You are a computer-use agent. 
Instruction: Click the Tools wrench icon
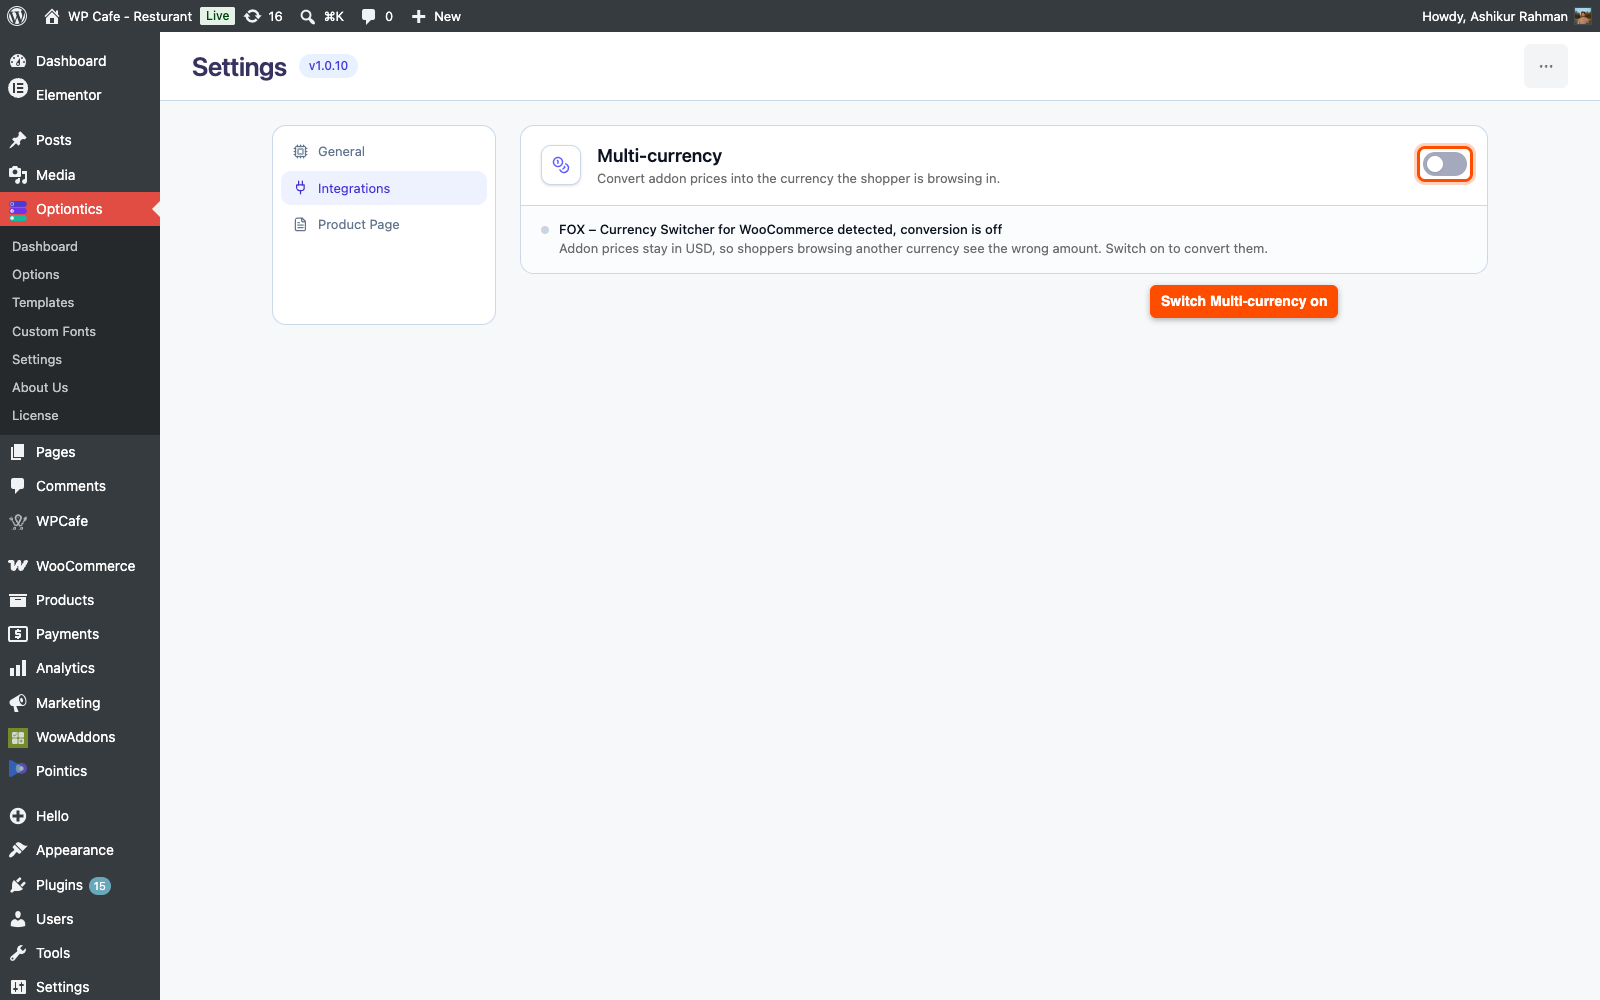pos(18,953)
